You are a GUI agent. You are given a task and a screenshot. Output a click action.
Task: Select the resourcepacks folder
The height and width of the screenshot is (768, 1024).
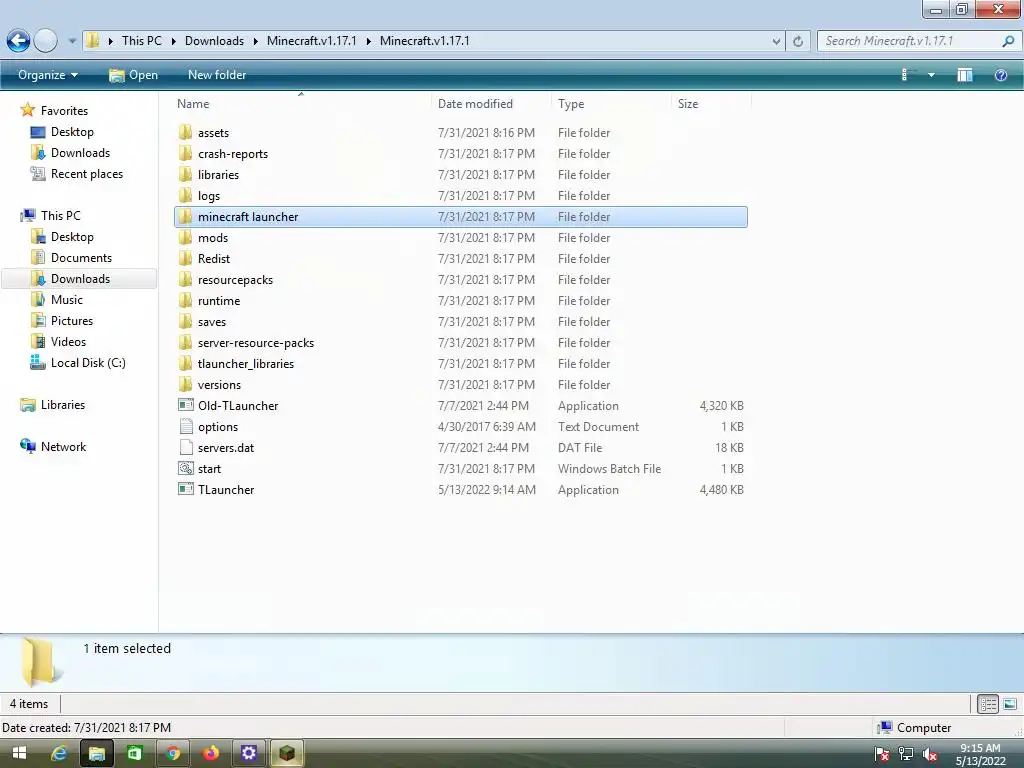460,280
